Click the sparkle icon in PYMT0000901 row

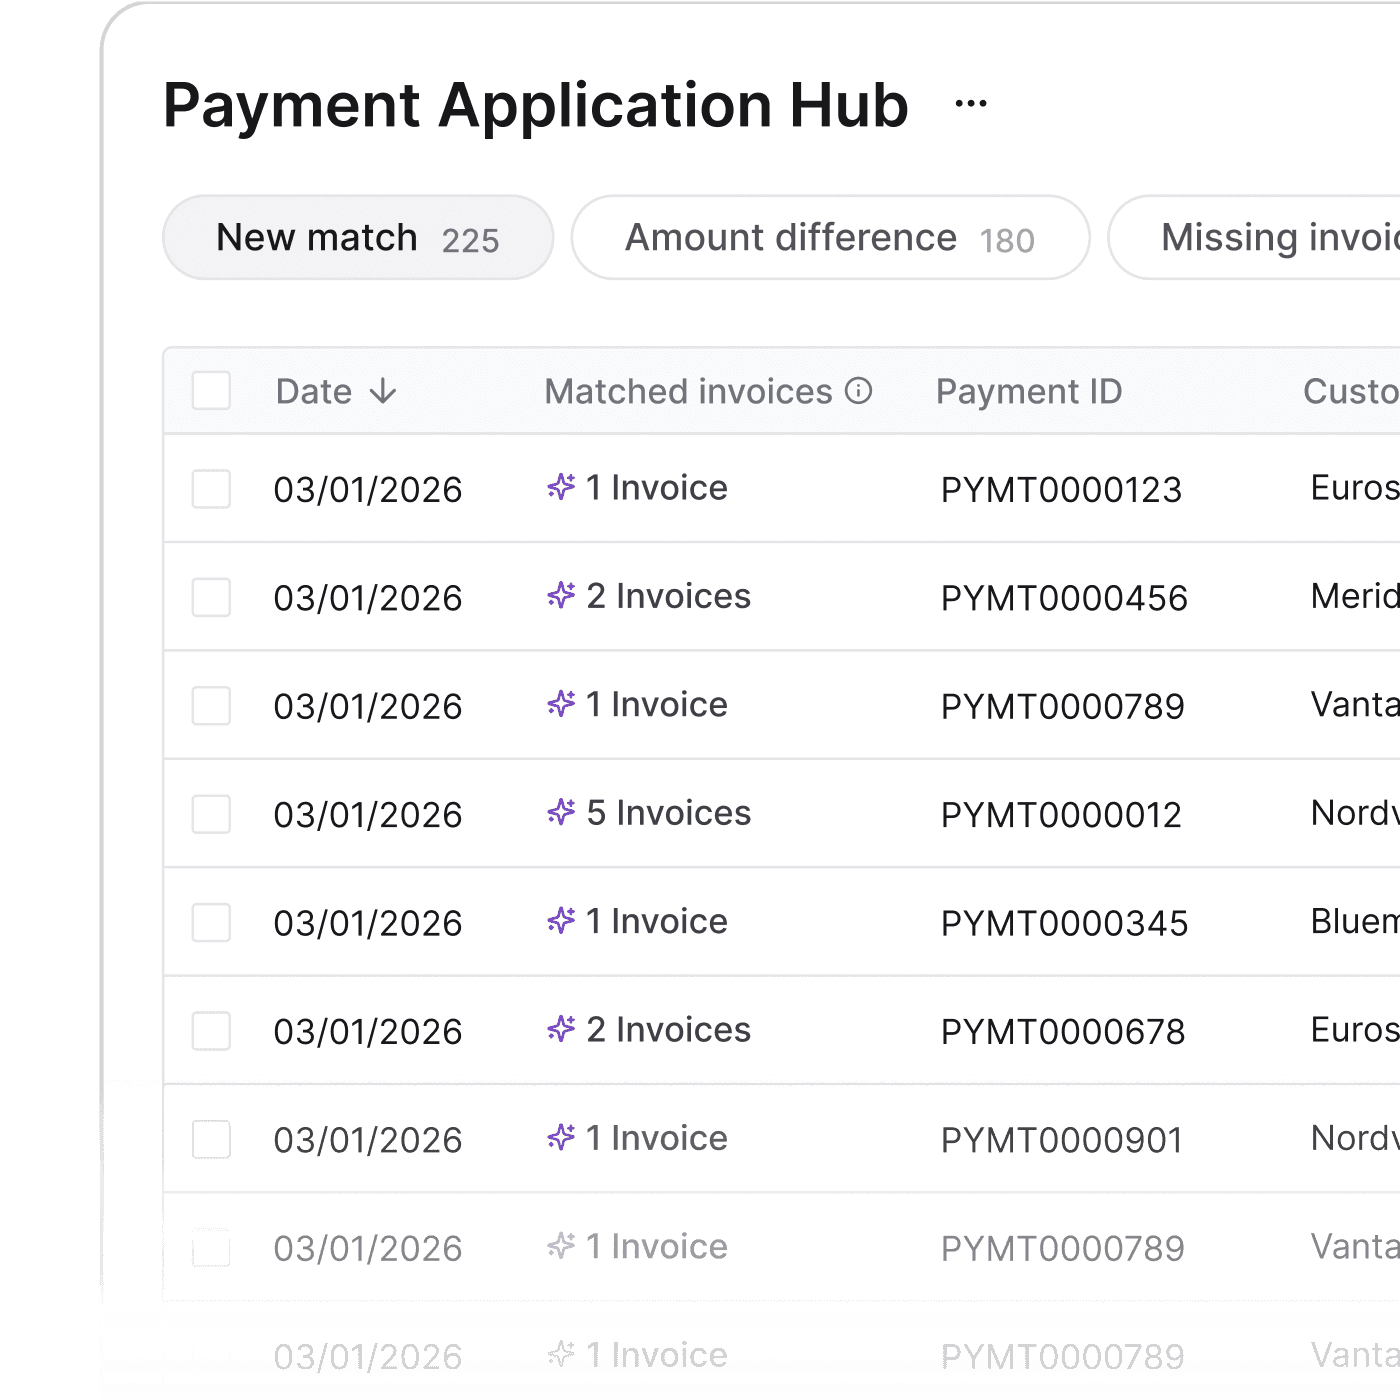(x=561, y=1137)
